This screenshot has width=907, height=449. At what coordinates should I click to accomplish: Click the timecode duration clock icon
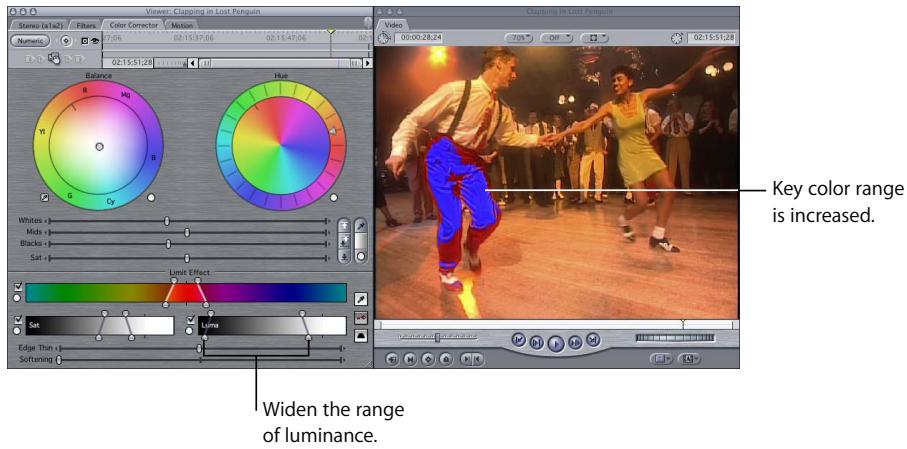[384, 38]
